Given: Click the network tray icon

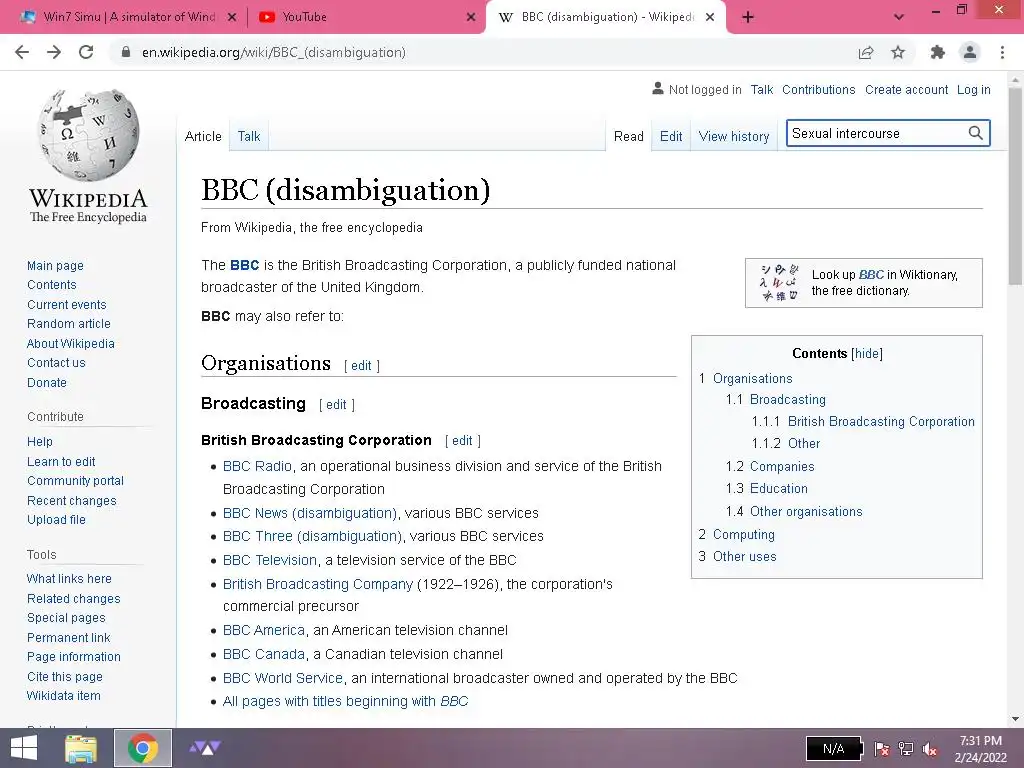Looking at the screenshot, I should pos(906,749).
